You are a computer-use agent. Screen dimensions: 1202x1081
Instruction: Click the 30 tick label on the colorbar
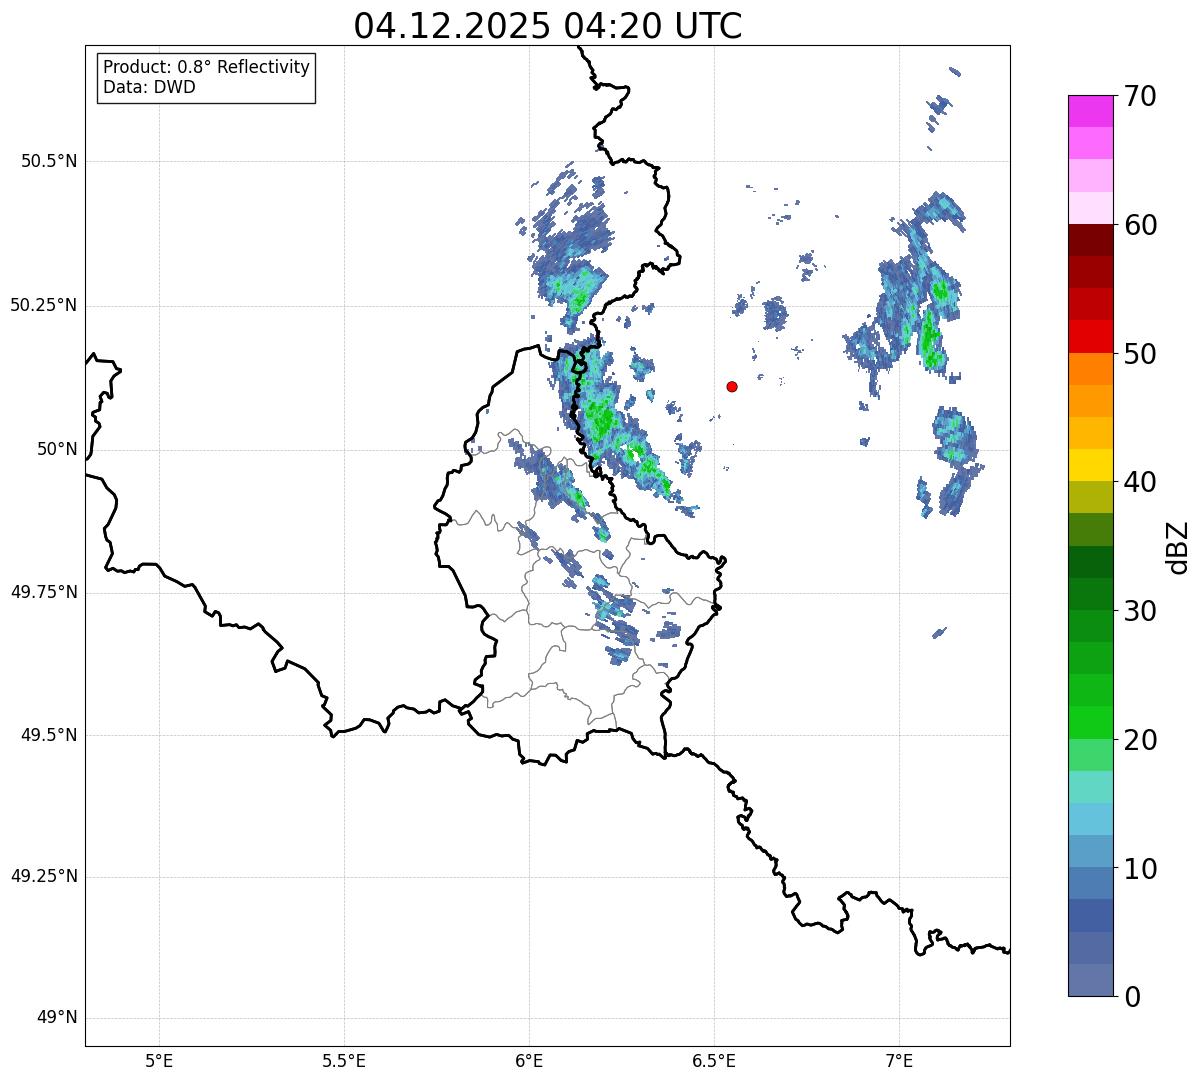tap(1140, 611)
